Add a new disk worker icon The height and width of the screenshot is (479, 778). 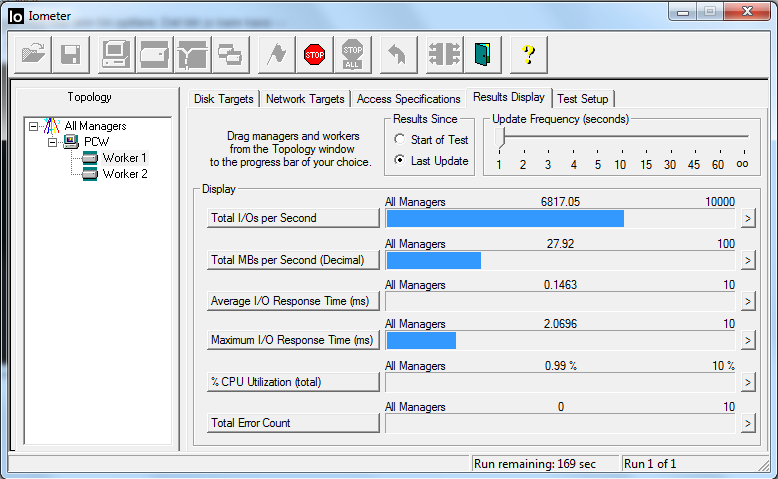[x=154, y=54]
